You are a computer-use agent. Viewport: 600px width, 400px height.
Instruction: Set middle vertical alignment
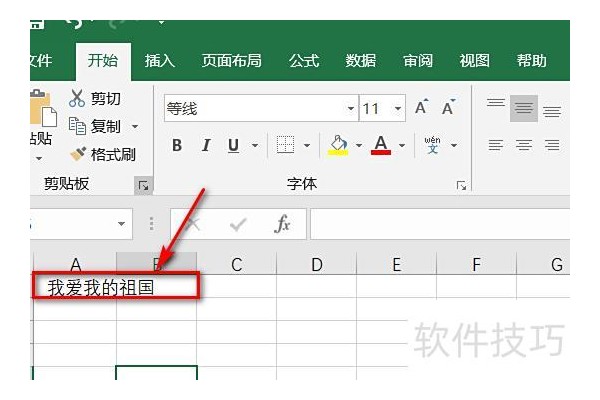tap(523, 108)
